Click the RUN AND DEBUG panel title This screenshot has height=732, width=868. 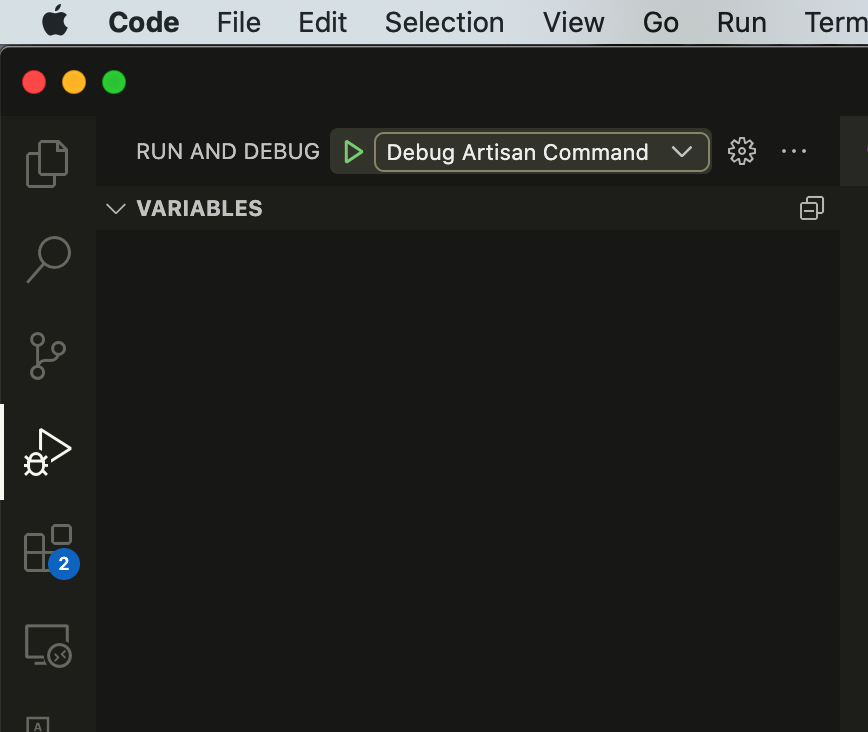[x=227, y=151]
